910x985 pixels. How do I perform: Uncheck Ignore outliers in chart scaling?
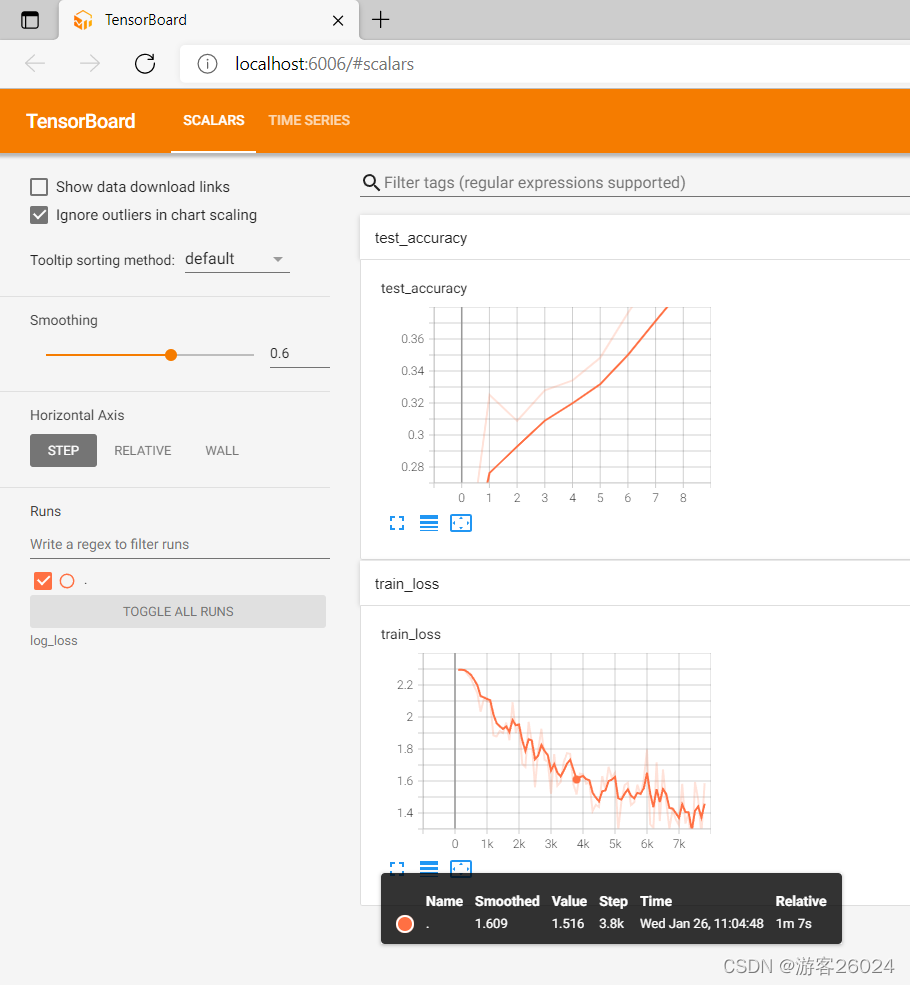click(x=39, y=215)
